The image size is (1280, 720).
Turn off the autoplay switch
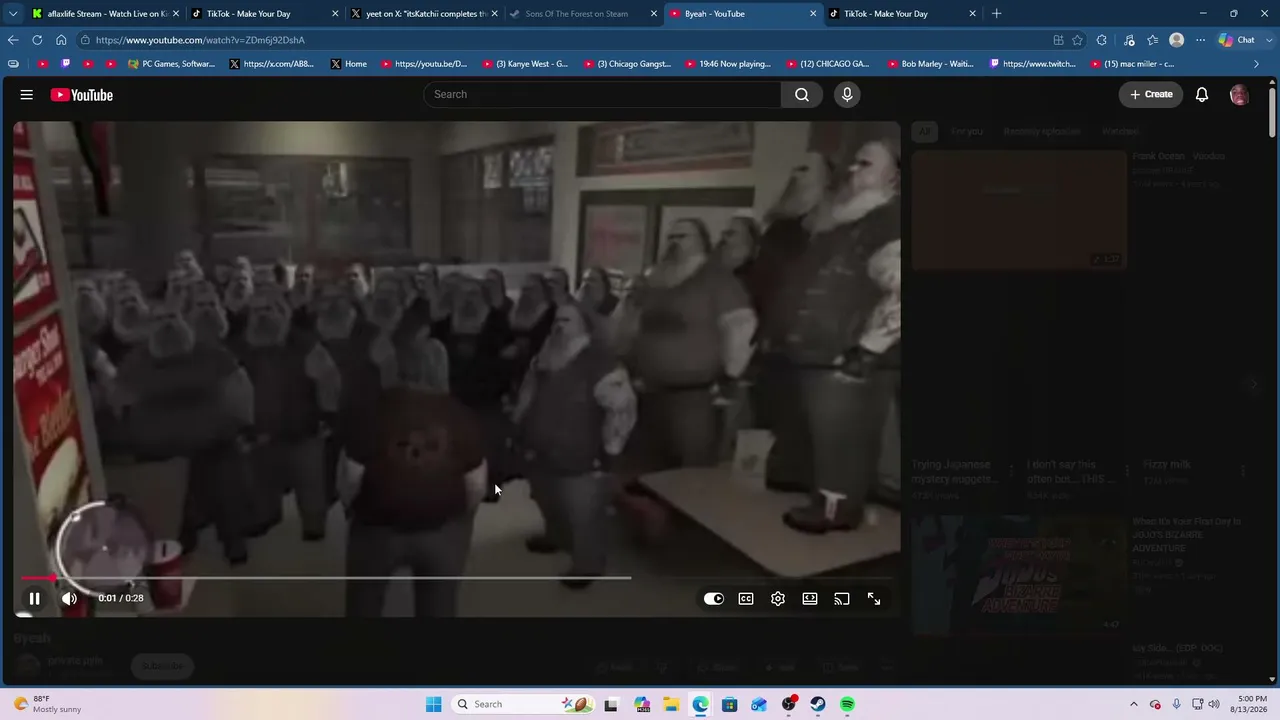(x=713, y=598)
